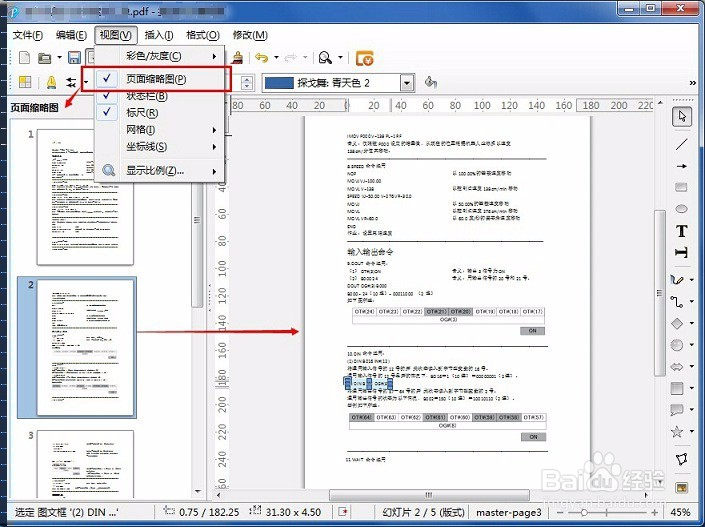
Task: Click the spinner arrows beside the color box
Action: pos(246,83)
